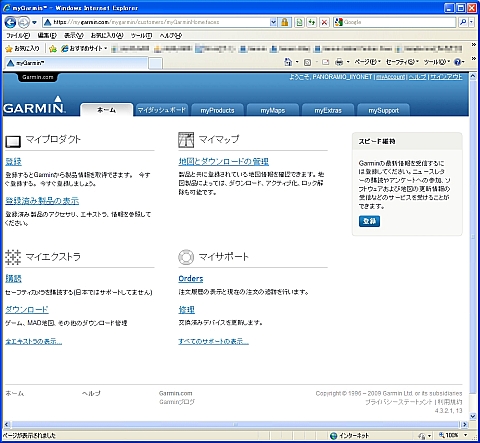Image resolution: width=480 pixels, height=443 pixels.
Task: Click the search magnifier icon
Action: (463, 22)
